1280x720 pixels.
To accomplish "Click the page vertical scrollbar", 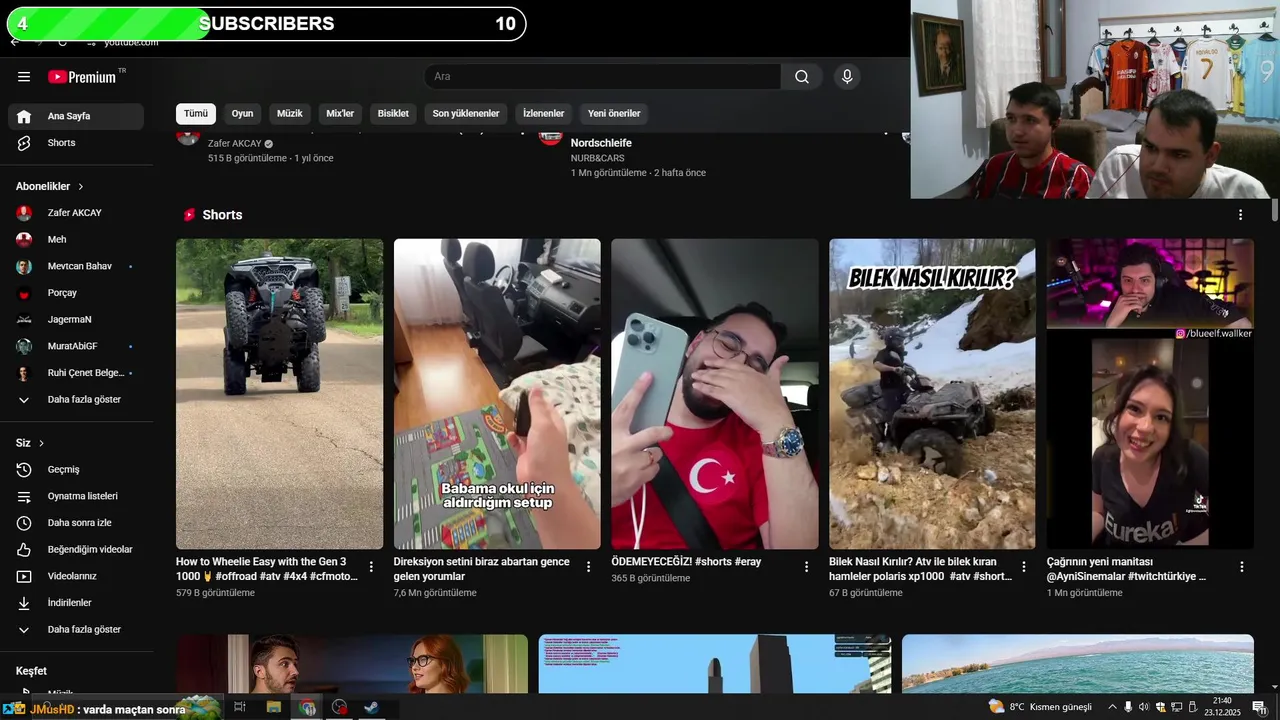I will click(1274, 212).
